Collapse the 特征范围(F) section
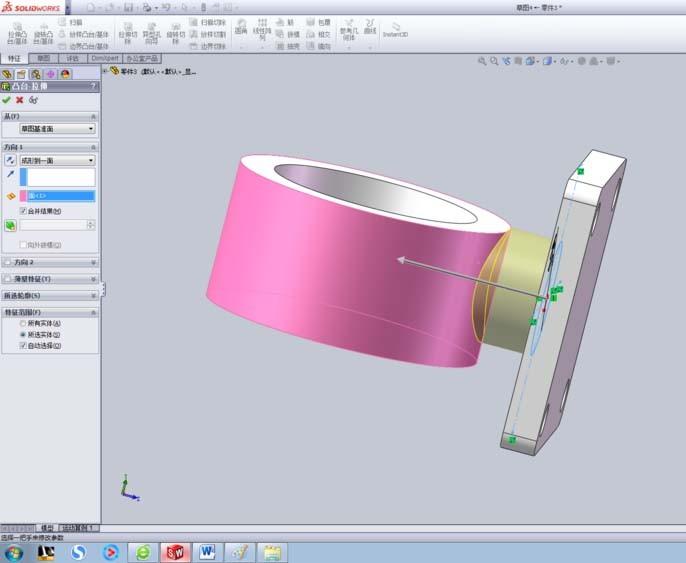 click(93, 312)
